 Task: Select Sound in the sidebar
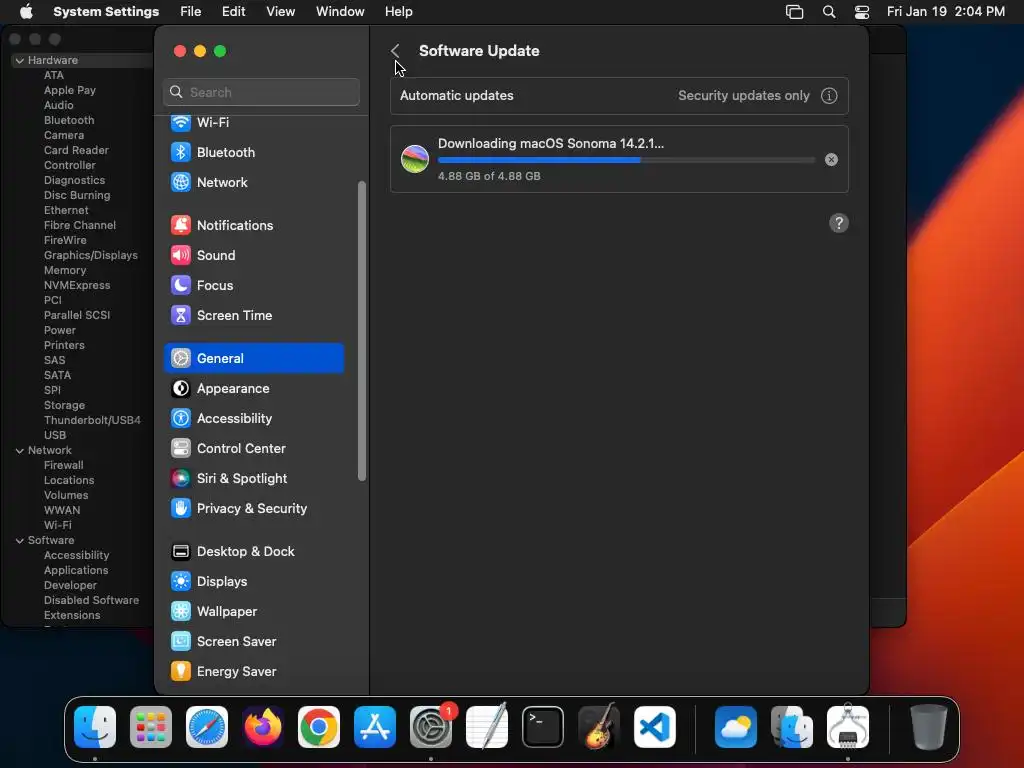(x=253, y=255)
